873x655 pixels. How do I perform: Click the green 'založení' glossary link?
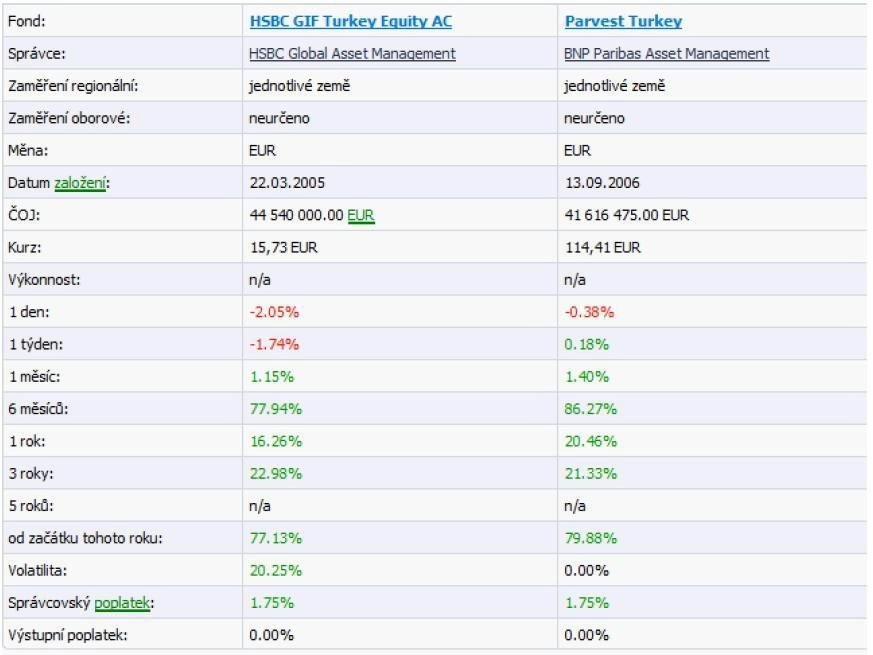[x=80, y=183]
